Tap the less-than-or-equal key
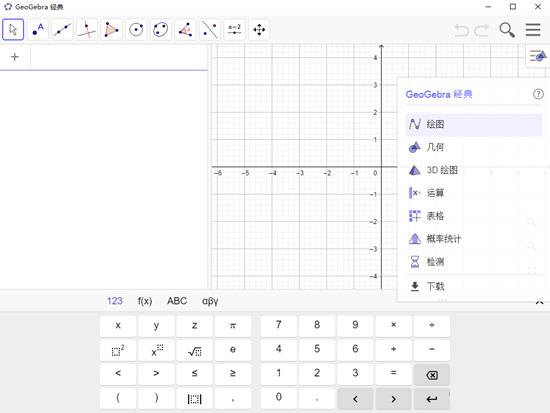This screenshot has height=413, width=550. tap(194, 374)
